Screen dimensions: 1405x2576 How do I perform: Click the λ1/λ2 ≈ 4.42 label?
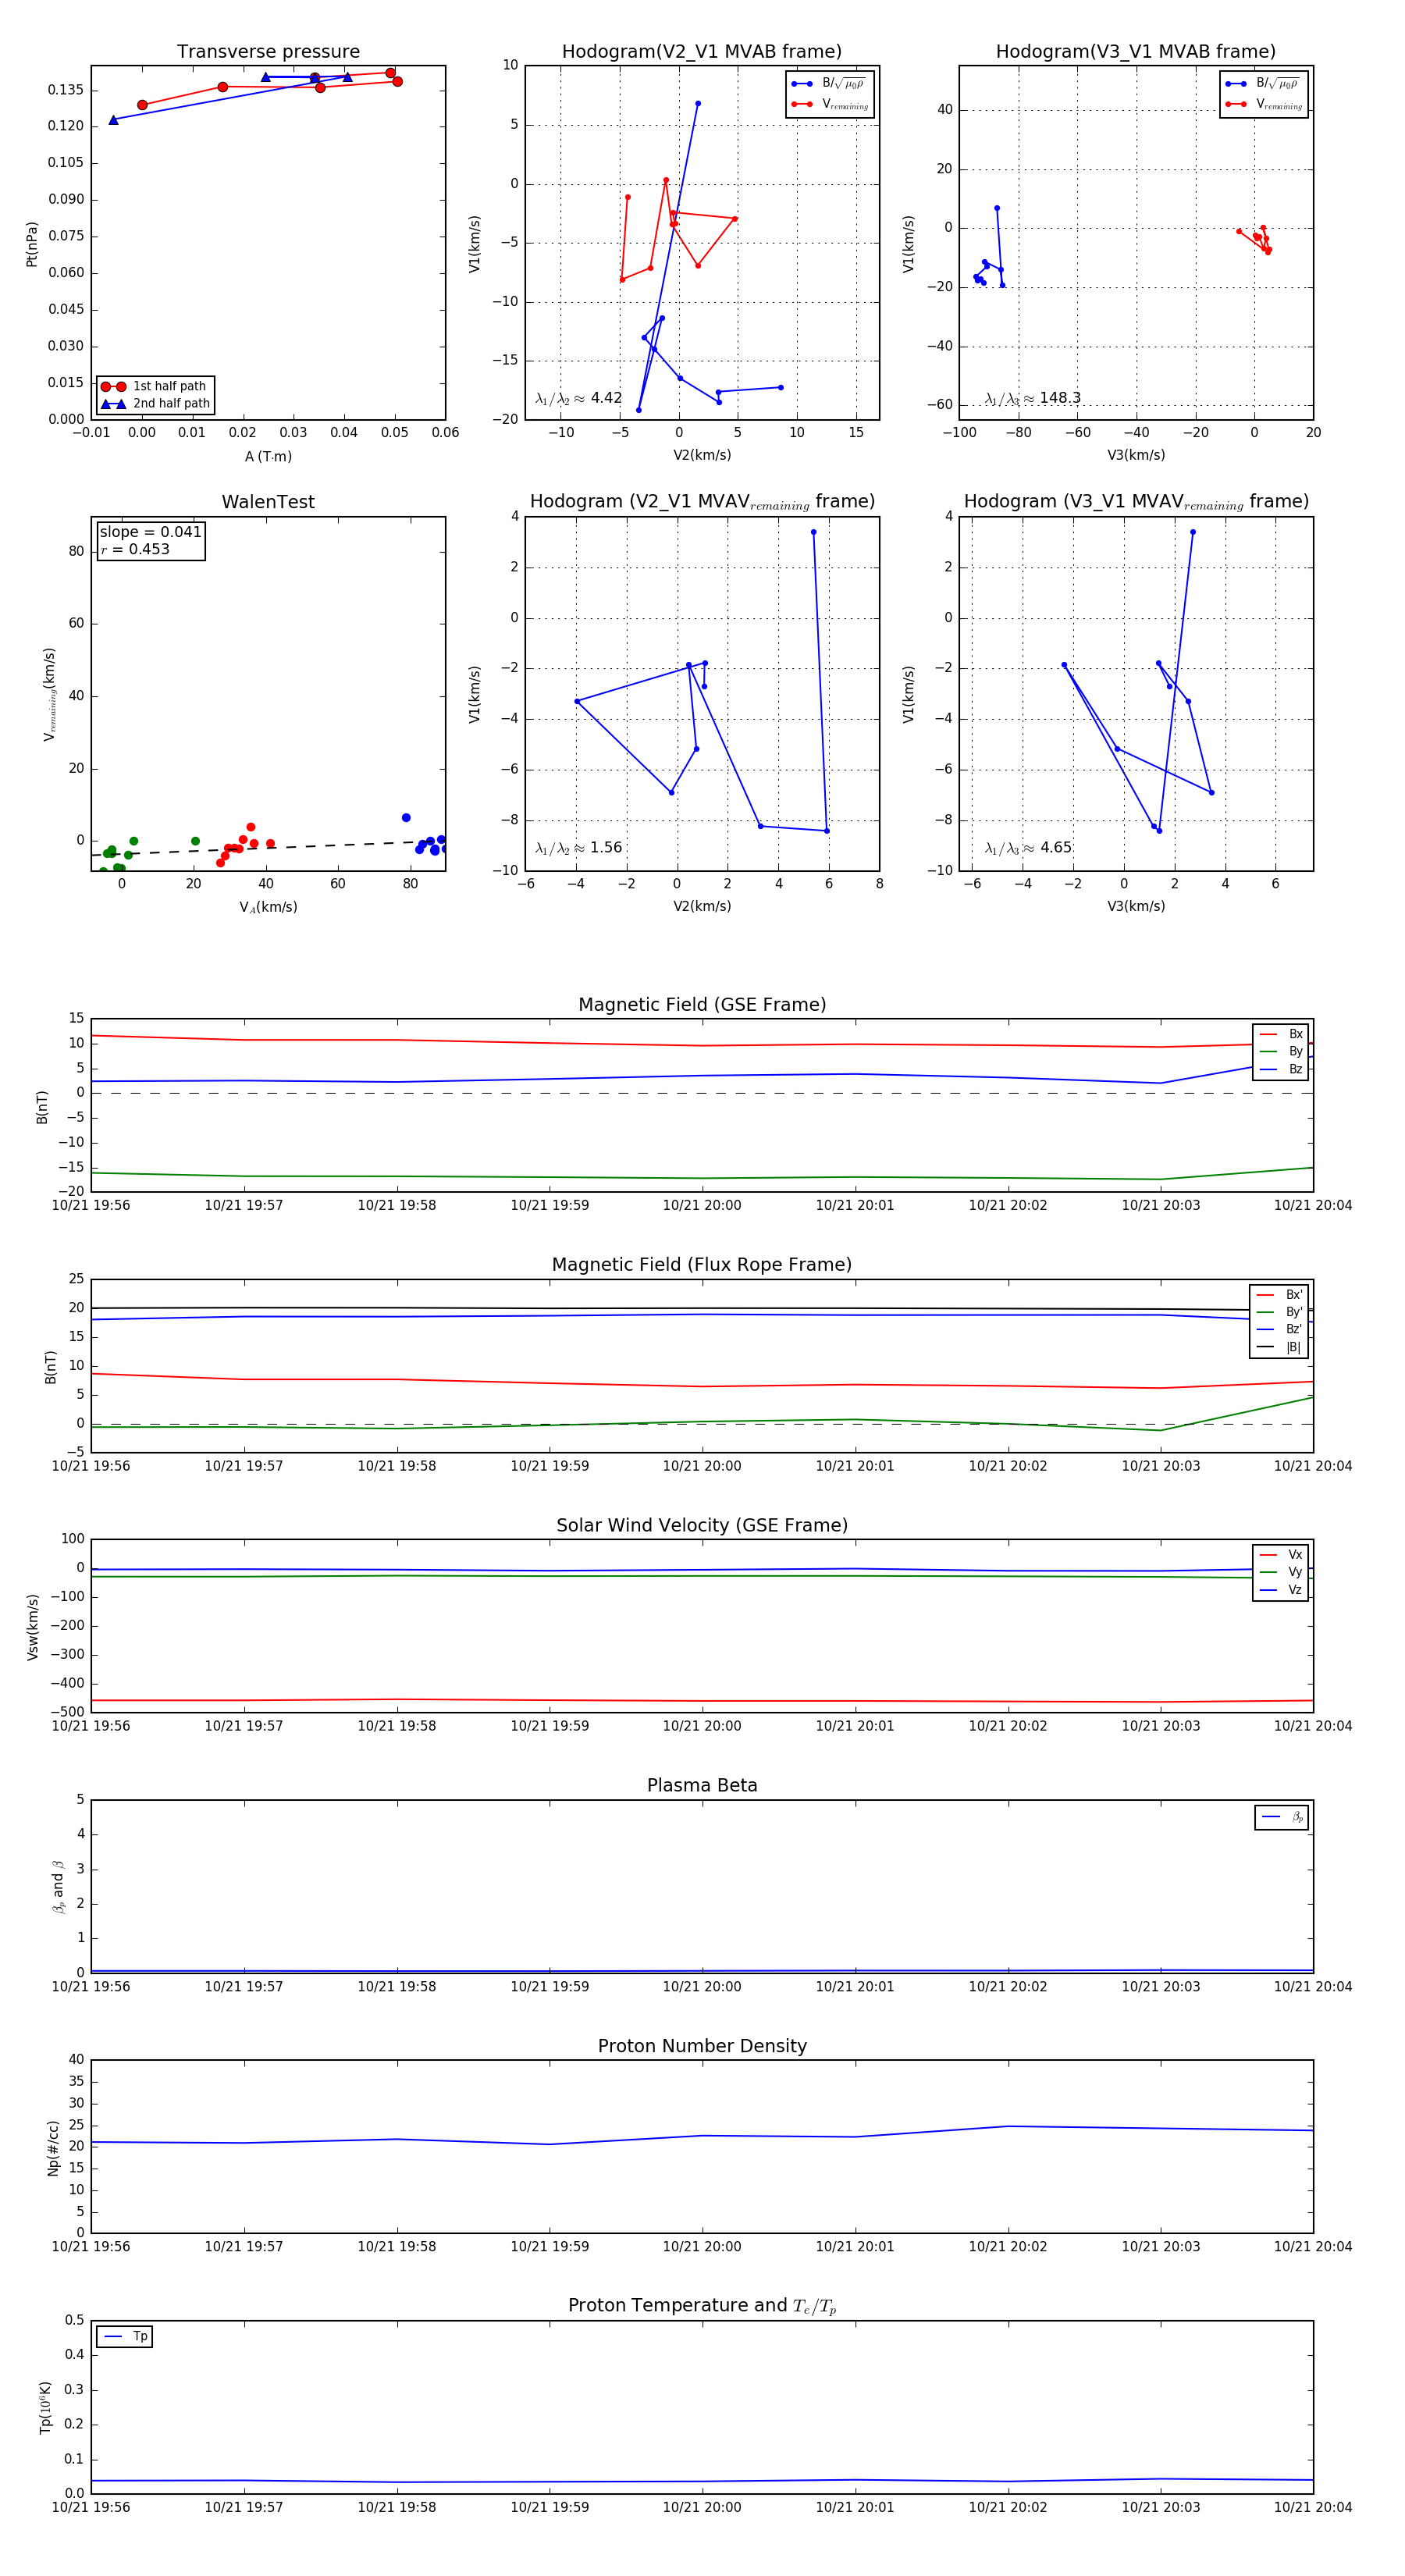578,398
